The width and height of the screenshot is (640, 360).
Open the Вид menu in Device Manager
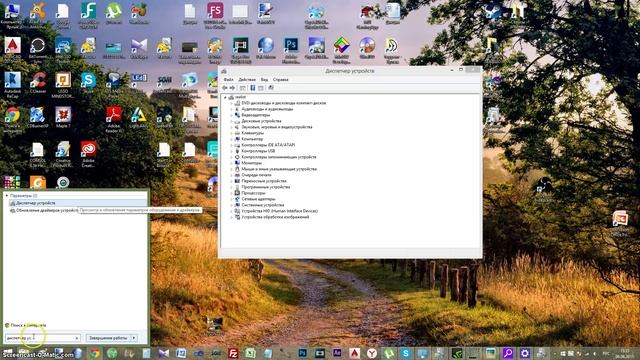coord(264,80)
